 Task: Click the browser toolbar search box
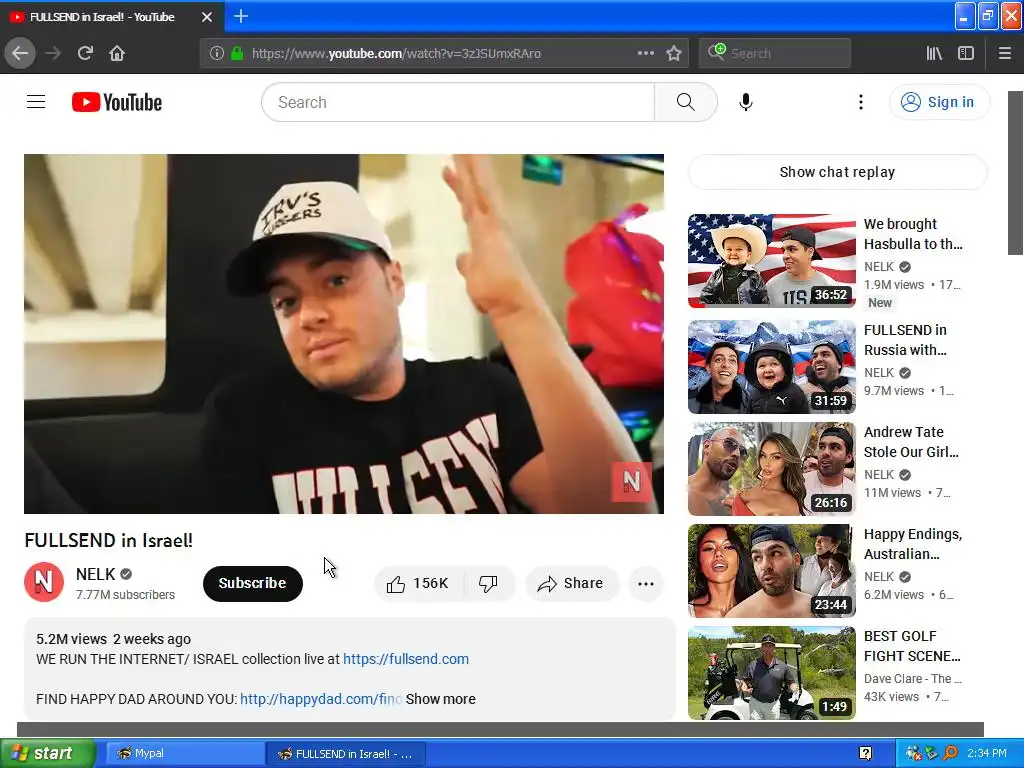775,53
